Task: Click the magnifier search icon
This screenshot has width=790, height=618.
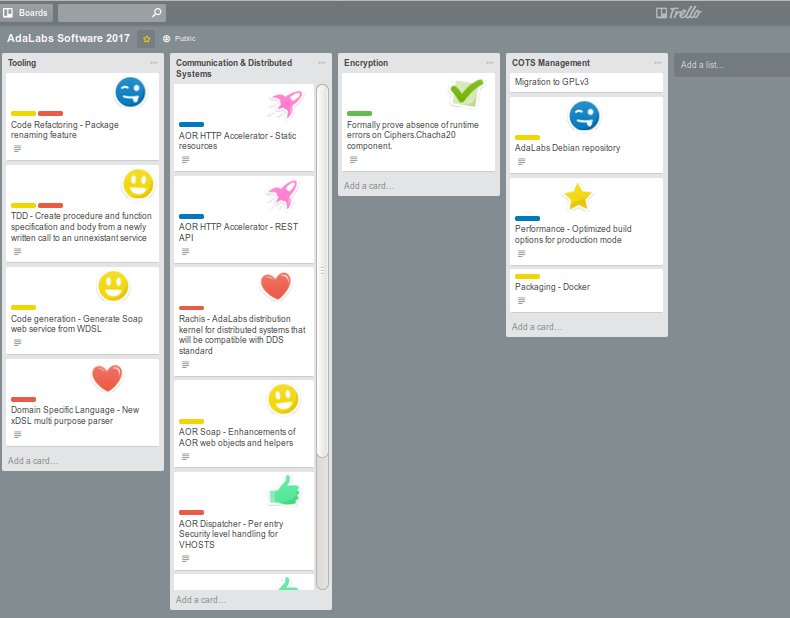Action: (157, 12)
